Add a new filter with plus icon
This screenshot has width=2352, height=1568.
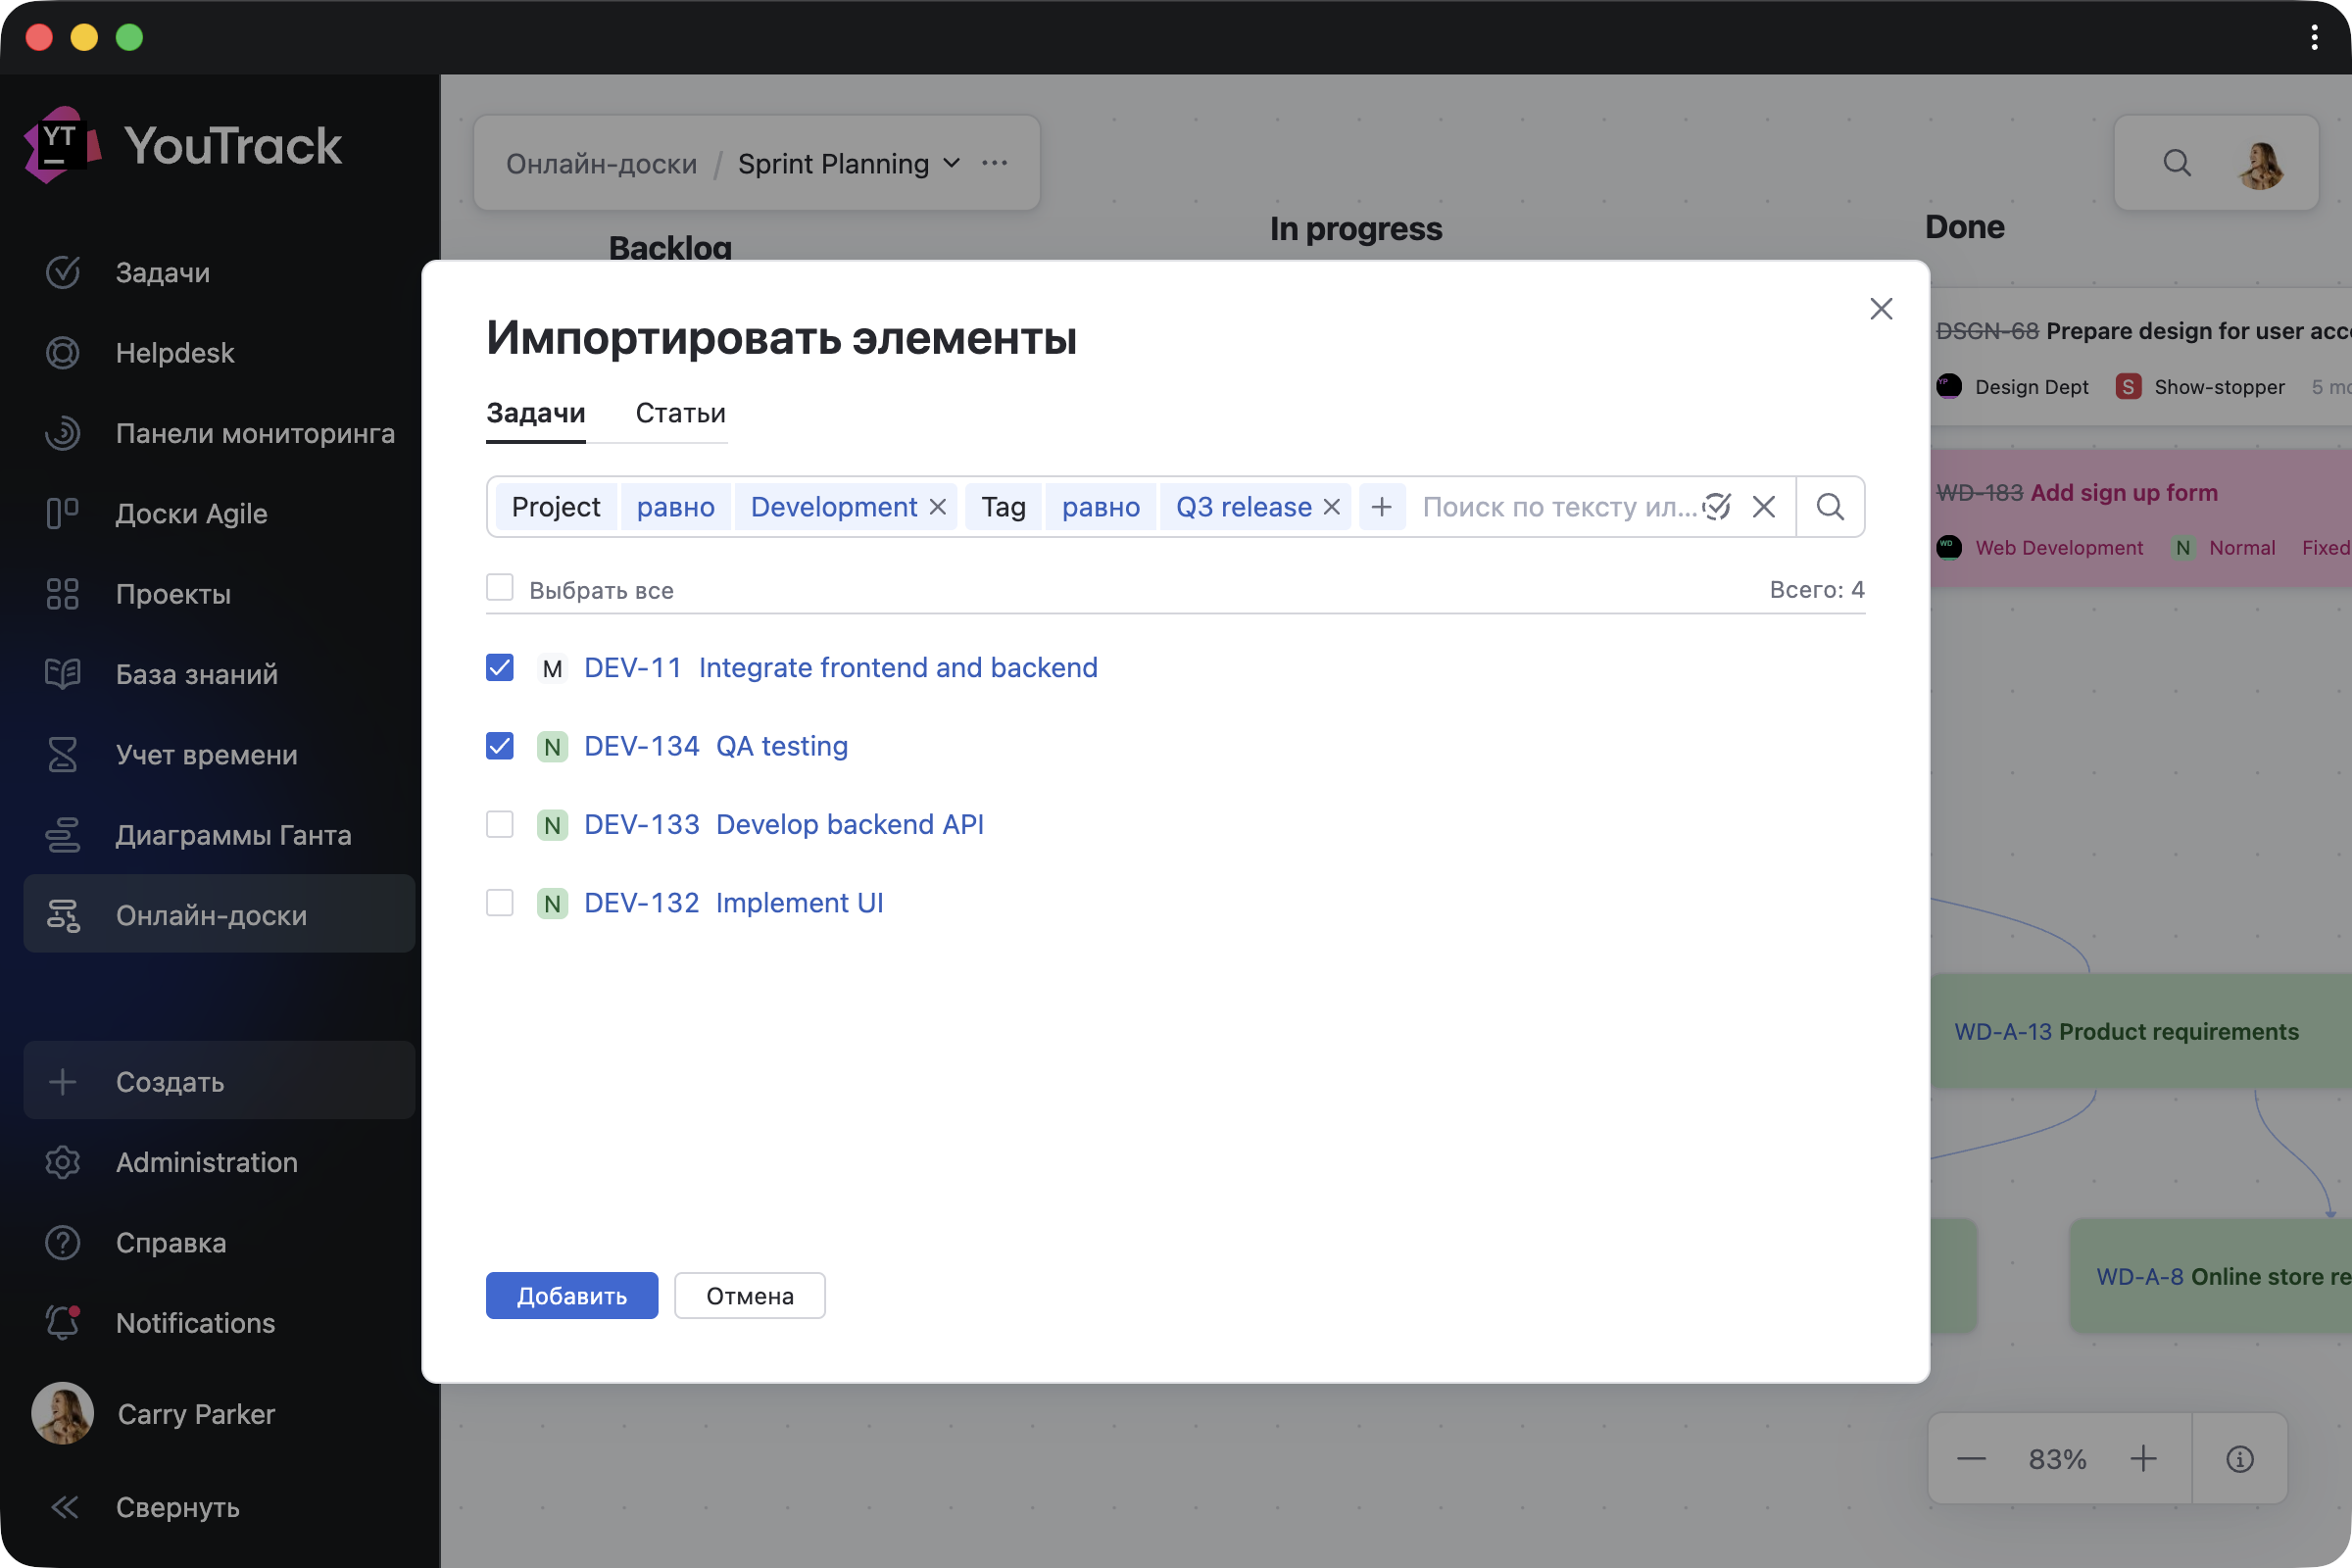click(x=1381, y=507)
